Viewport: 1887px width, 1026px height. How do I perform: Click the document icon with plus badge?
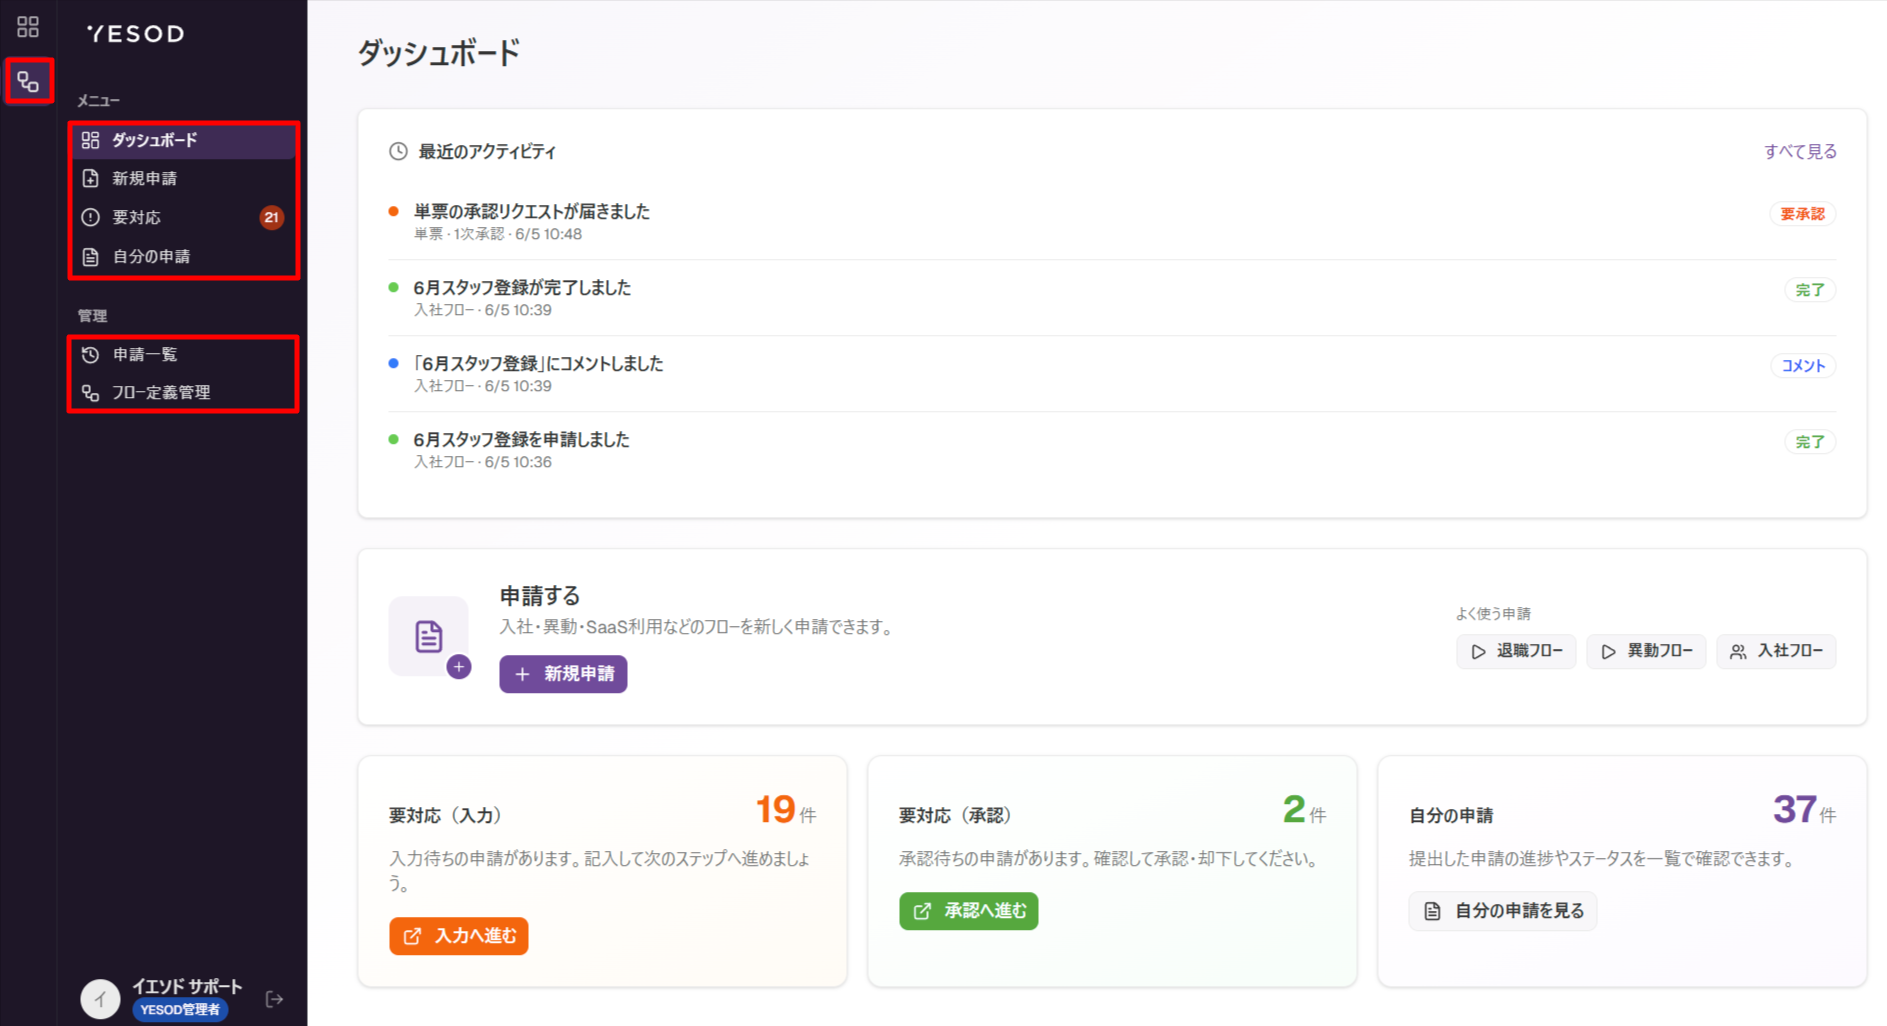[x=429, y=637]
